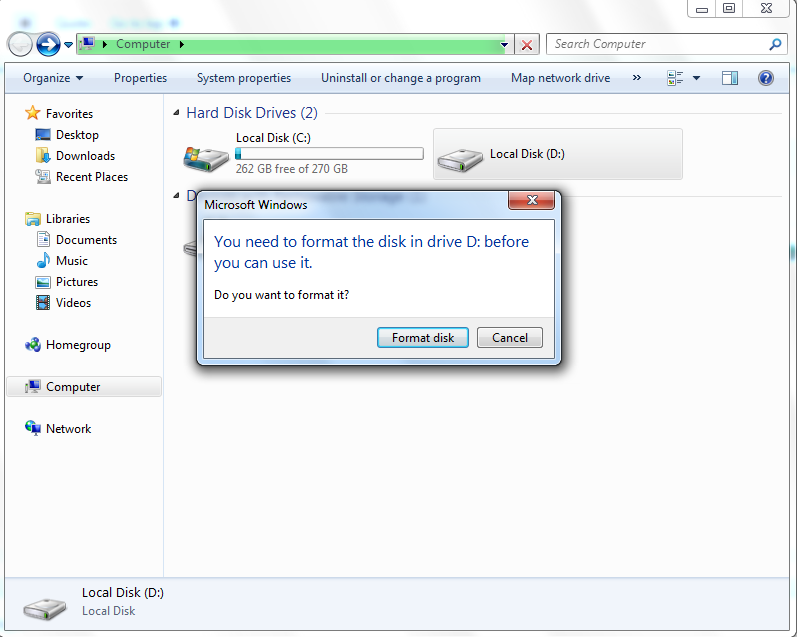797x637 pixels.
Task: Show more toolbar commands chevron
Action: 636,78
